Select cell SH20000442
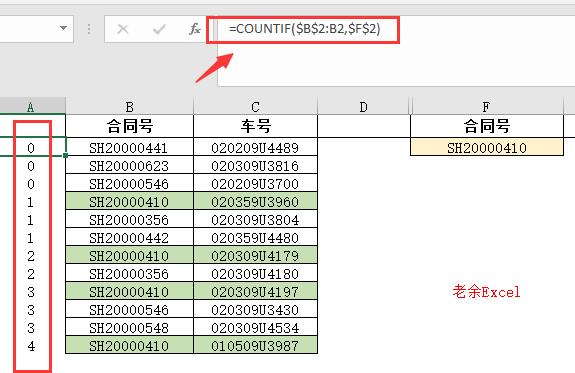This screenshot has height=373, width=575. (129, 238)
